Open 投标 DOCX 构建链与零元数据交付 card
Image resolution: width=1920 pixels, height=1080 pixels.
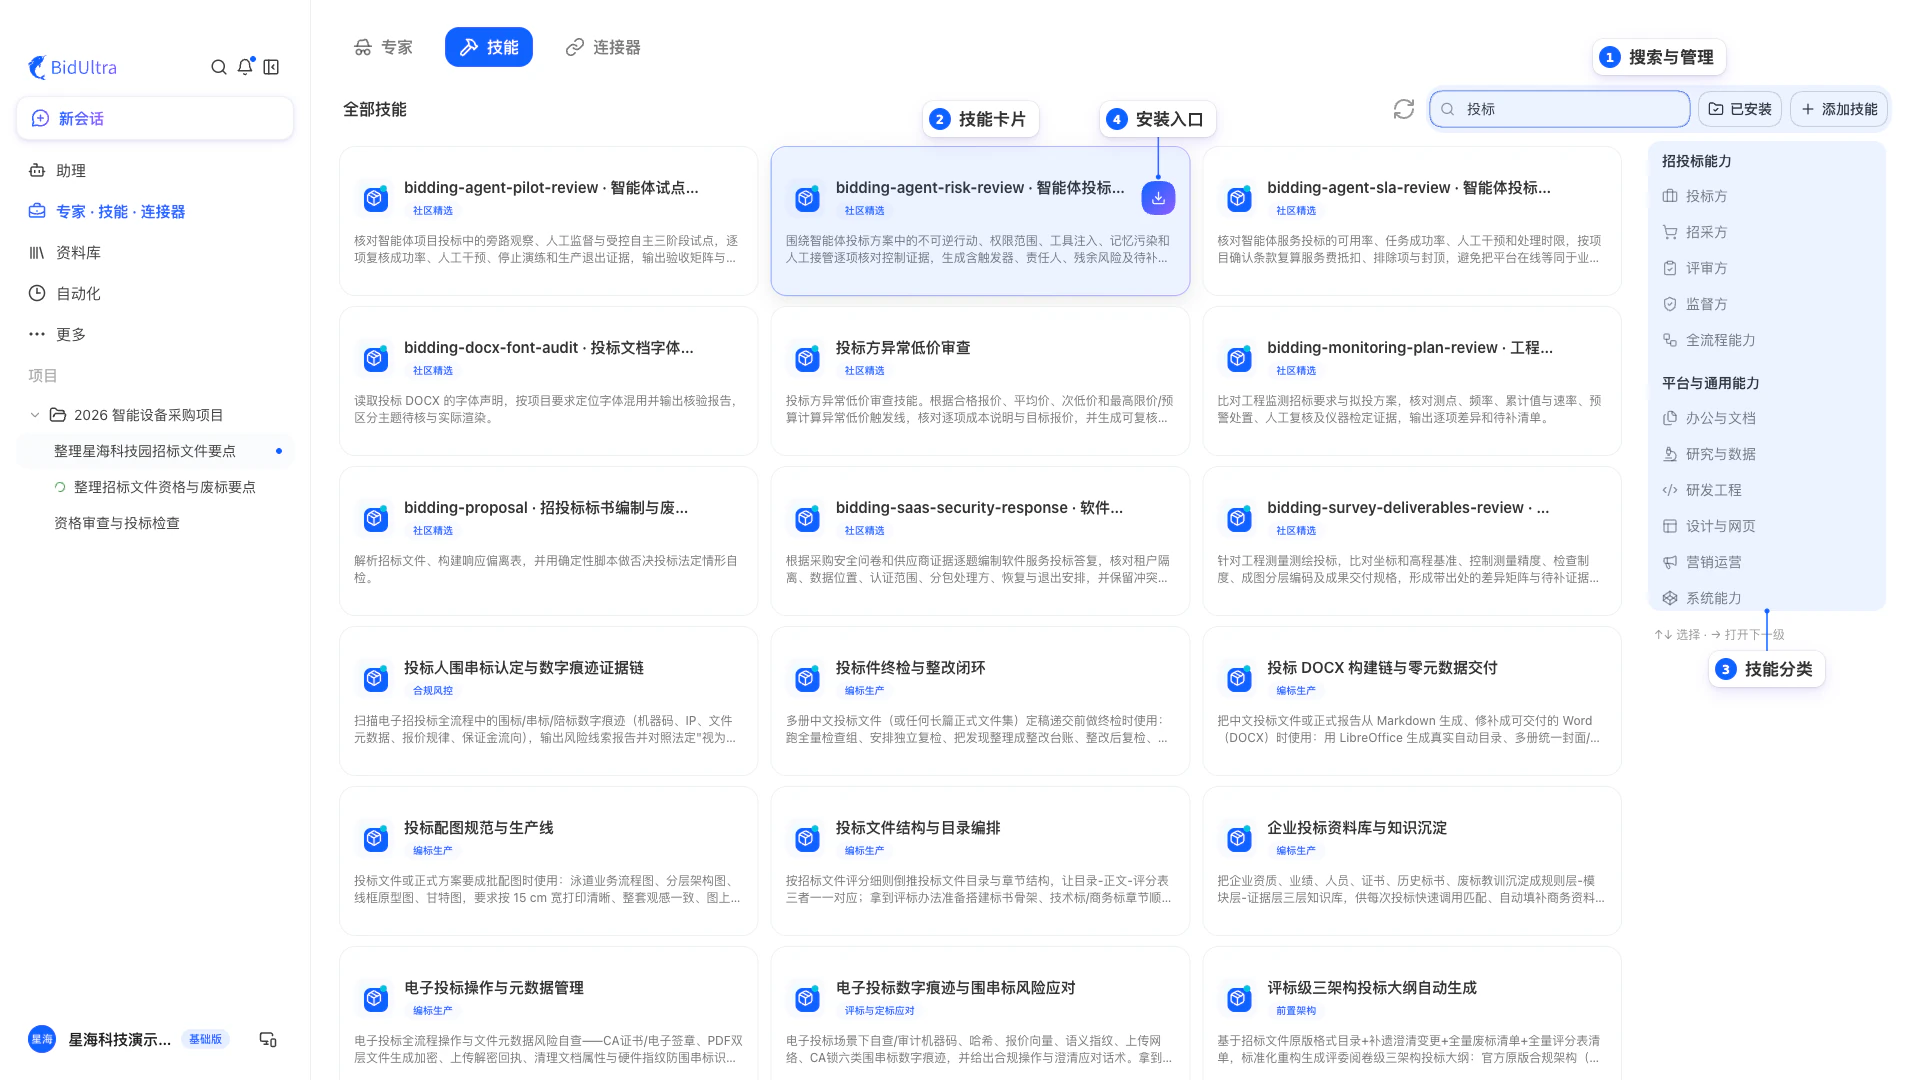1411,701
